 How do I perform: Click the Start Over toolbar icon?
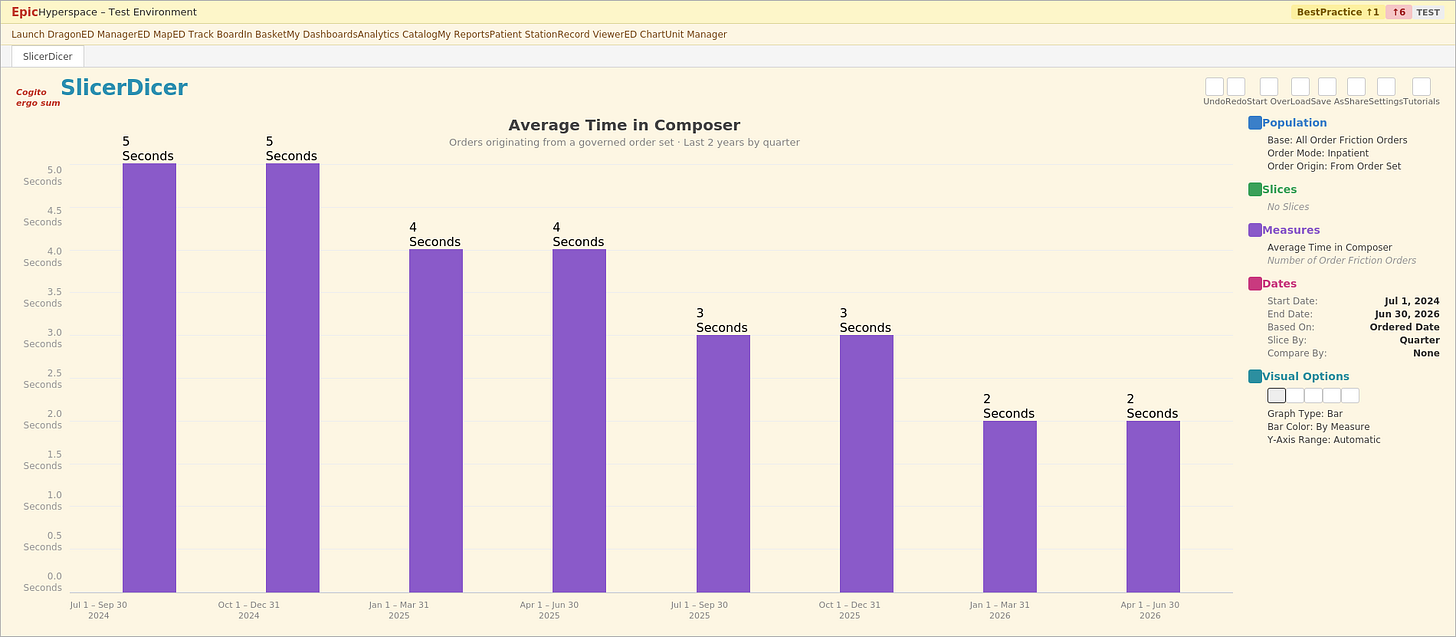pos(1269,87)
